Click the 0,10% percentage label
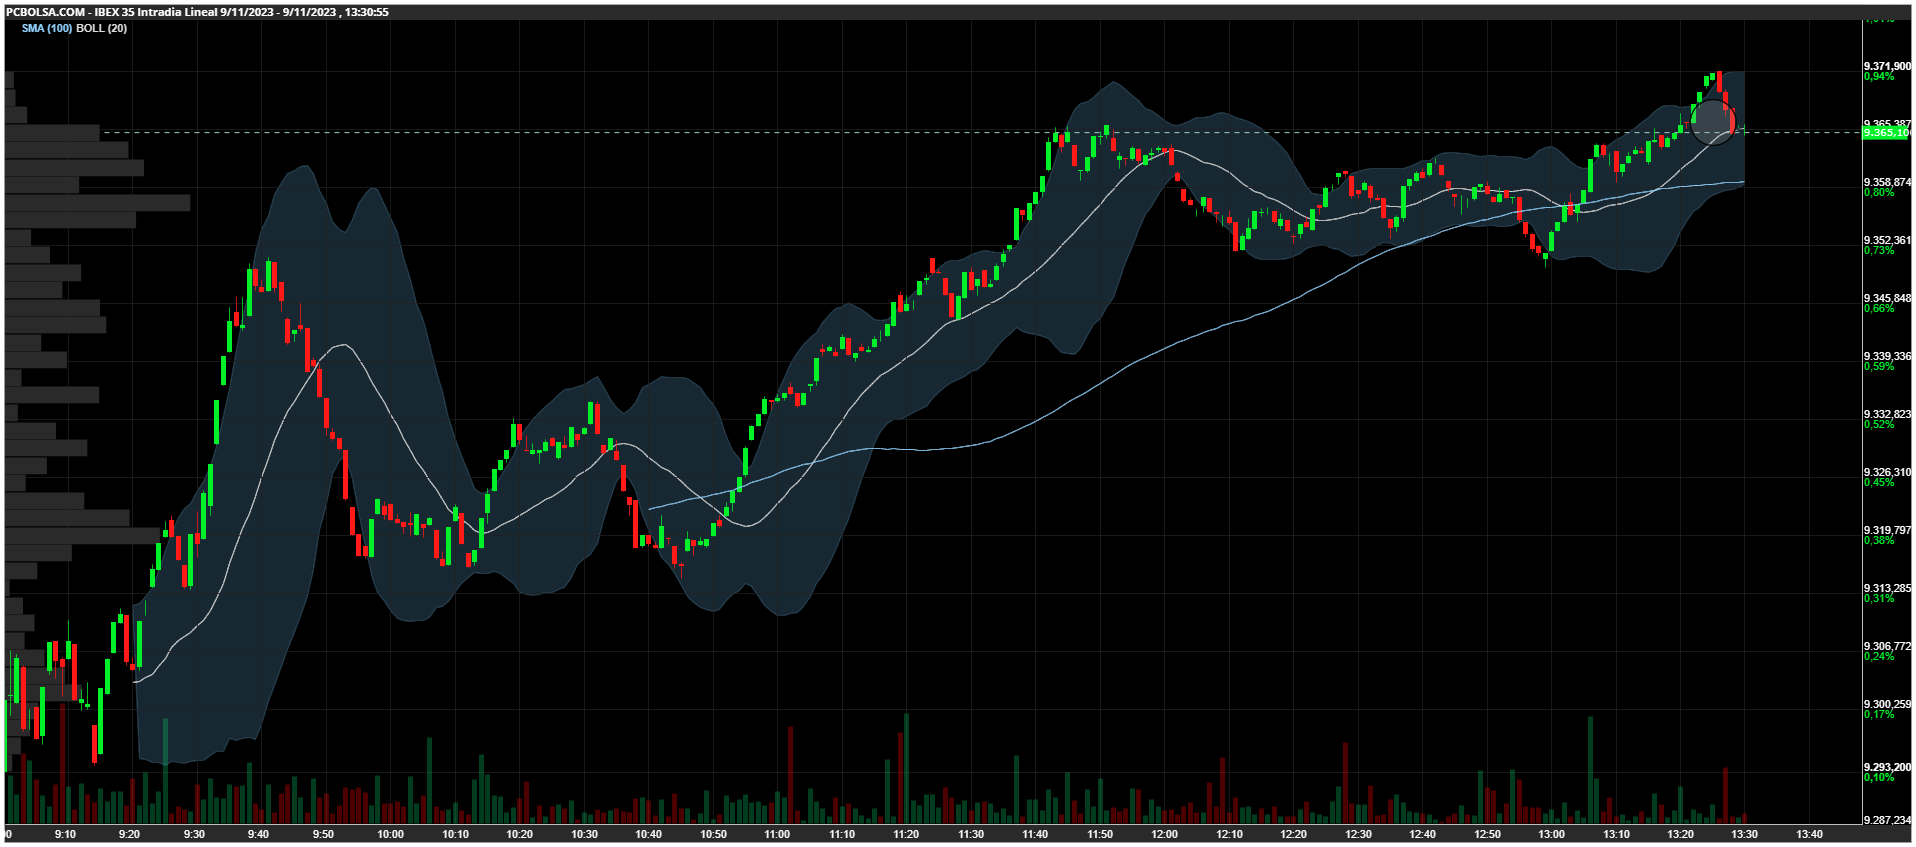 [x=1879, y=777]
